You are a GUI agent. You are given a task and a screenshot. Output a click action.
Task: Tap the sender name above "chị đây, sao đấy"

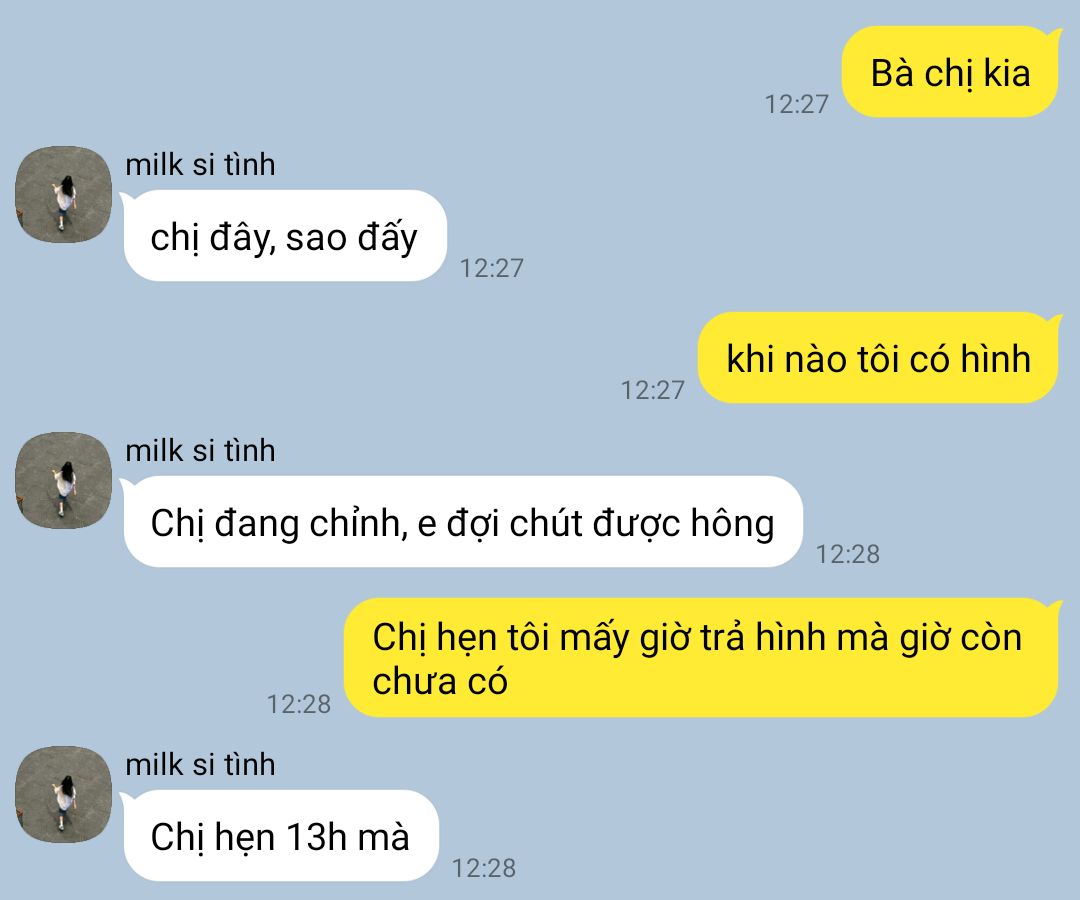[x=200, y=165]
